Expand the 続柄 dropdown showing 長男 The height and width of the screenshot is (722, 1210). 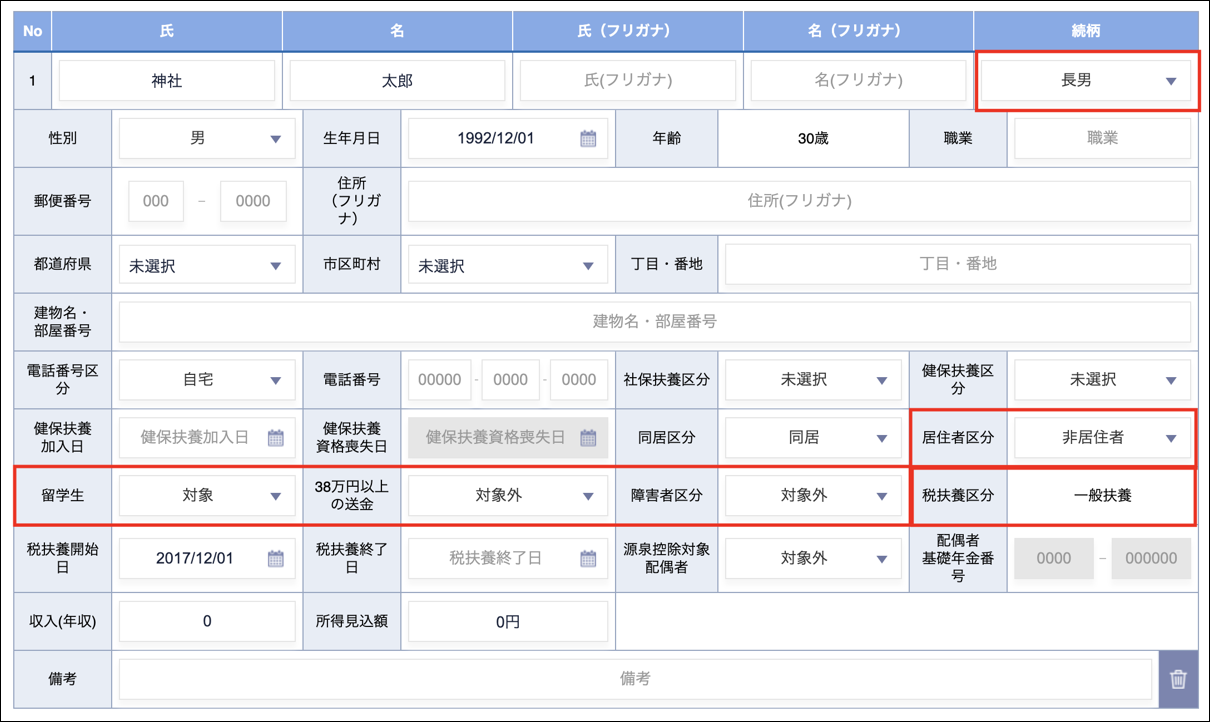click(x=1086, y=81)
